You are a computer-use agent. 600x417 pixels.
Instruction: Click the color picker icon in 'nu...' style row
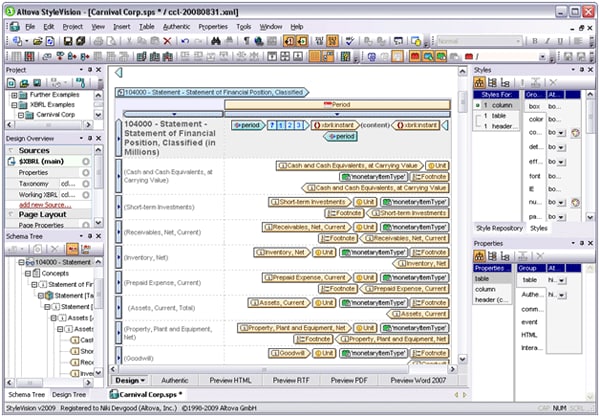coord(576,202)
